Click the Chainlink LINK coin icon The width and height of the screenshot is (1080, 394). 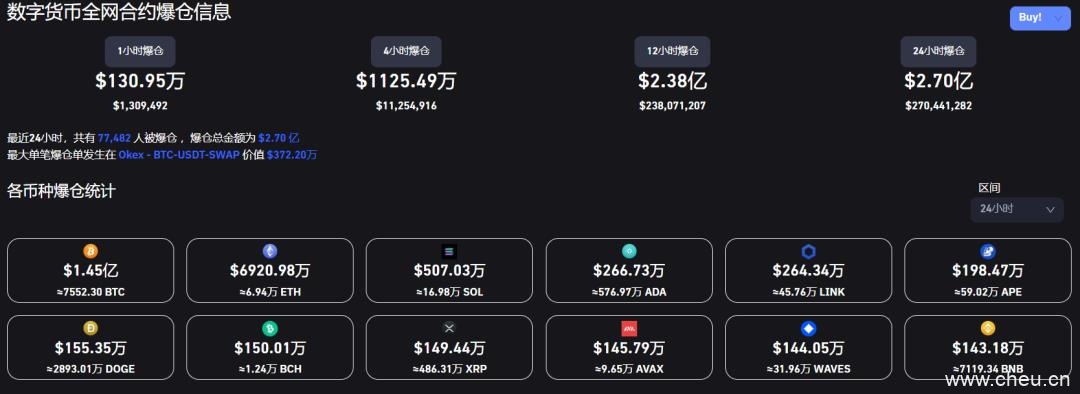pyautogui.click(x=809, y=251)
